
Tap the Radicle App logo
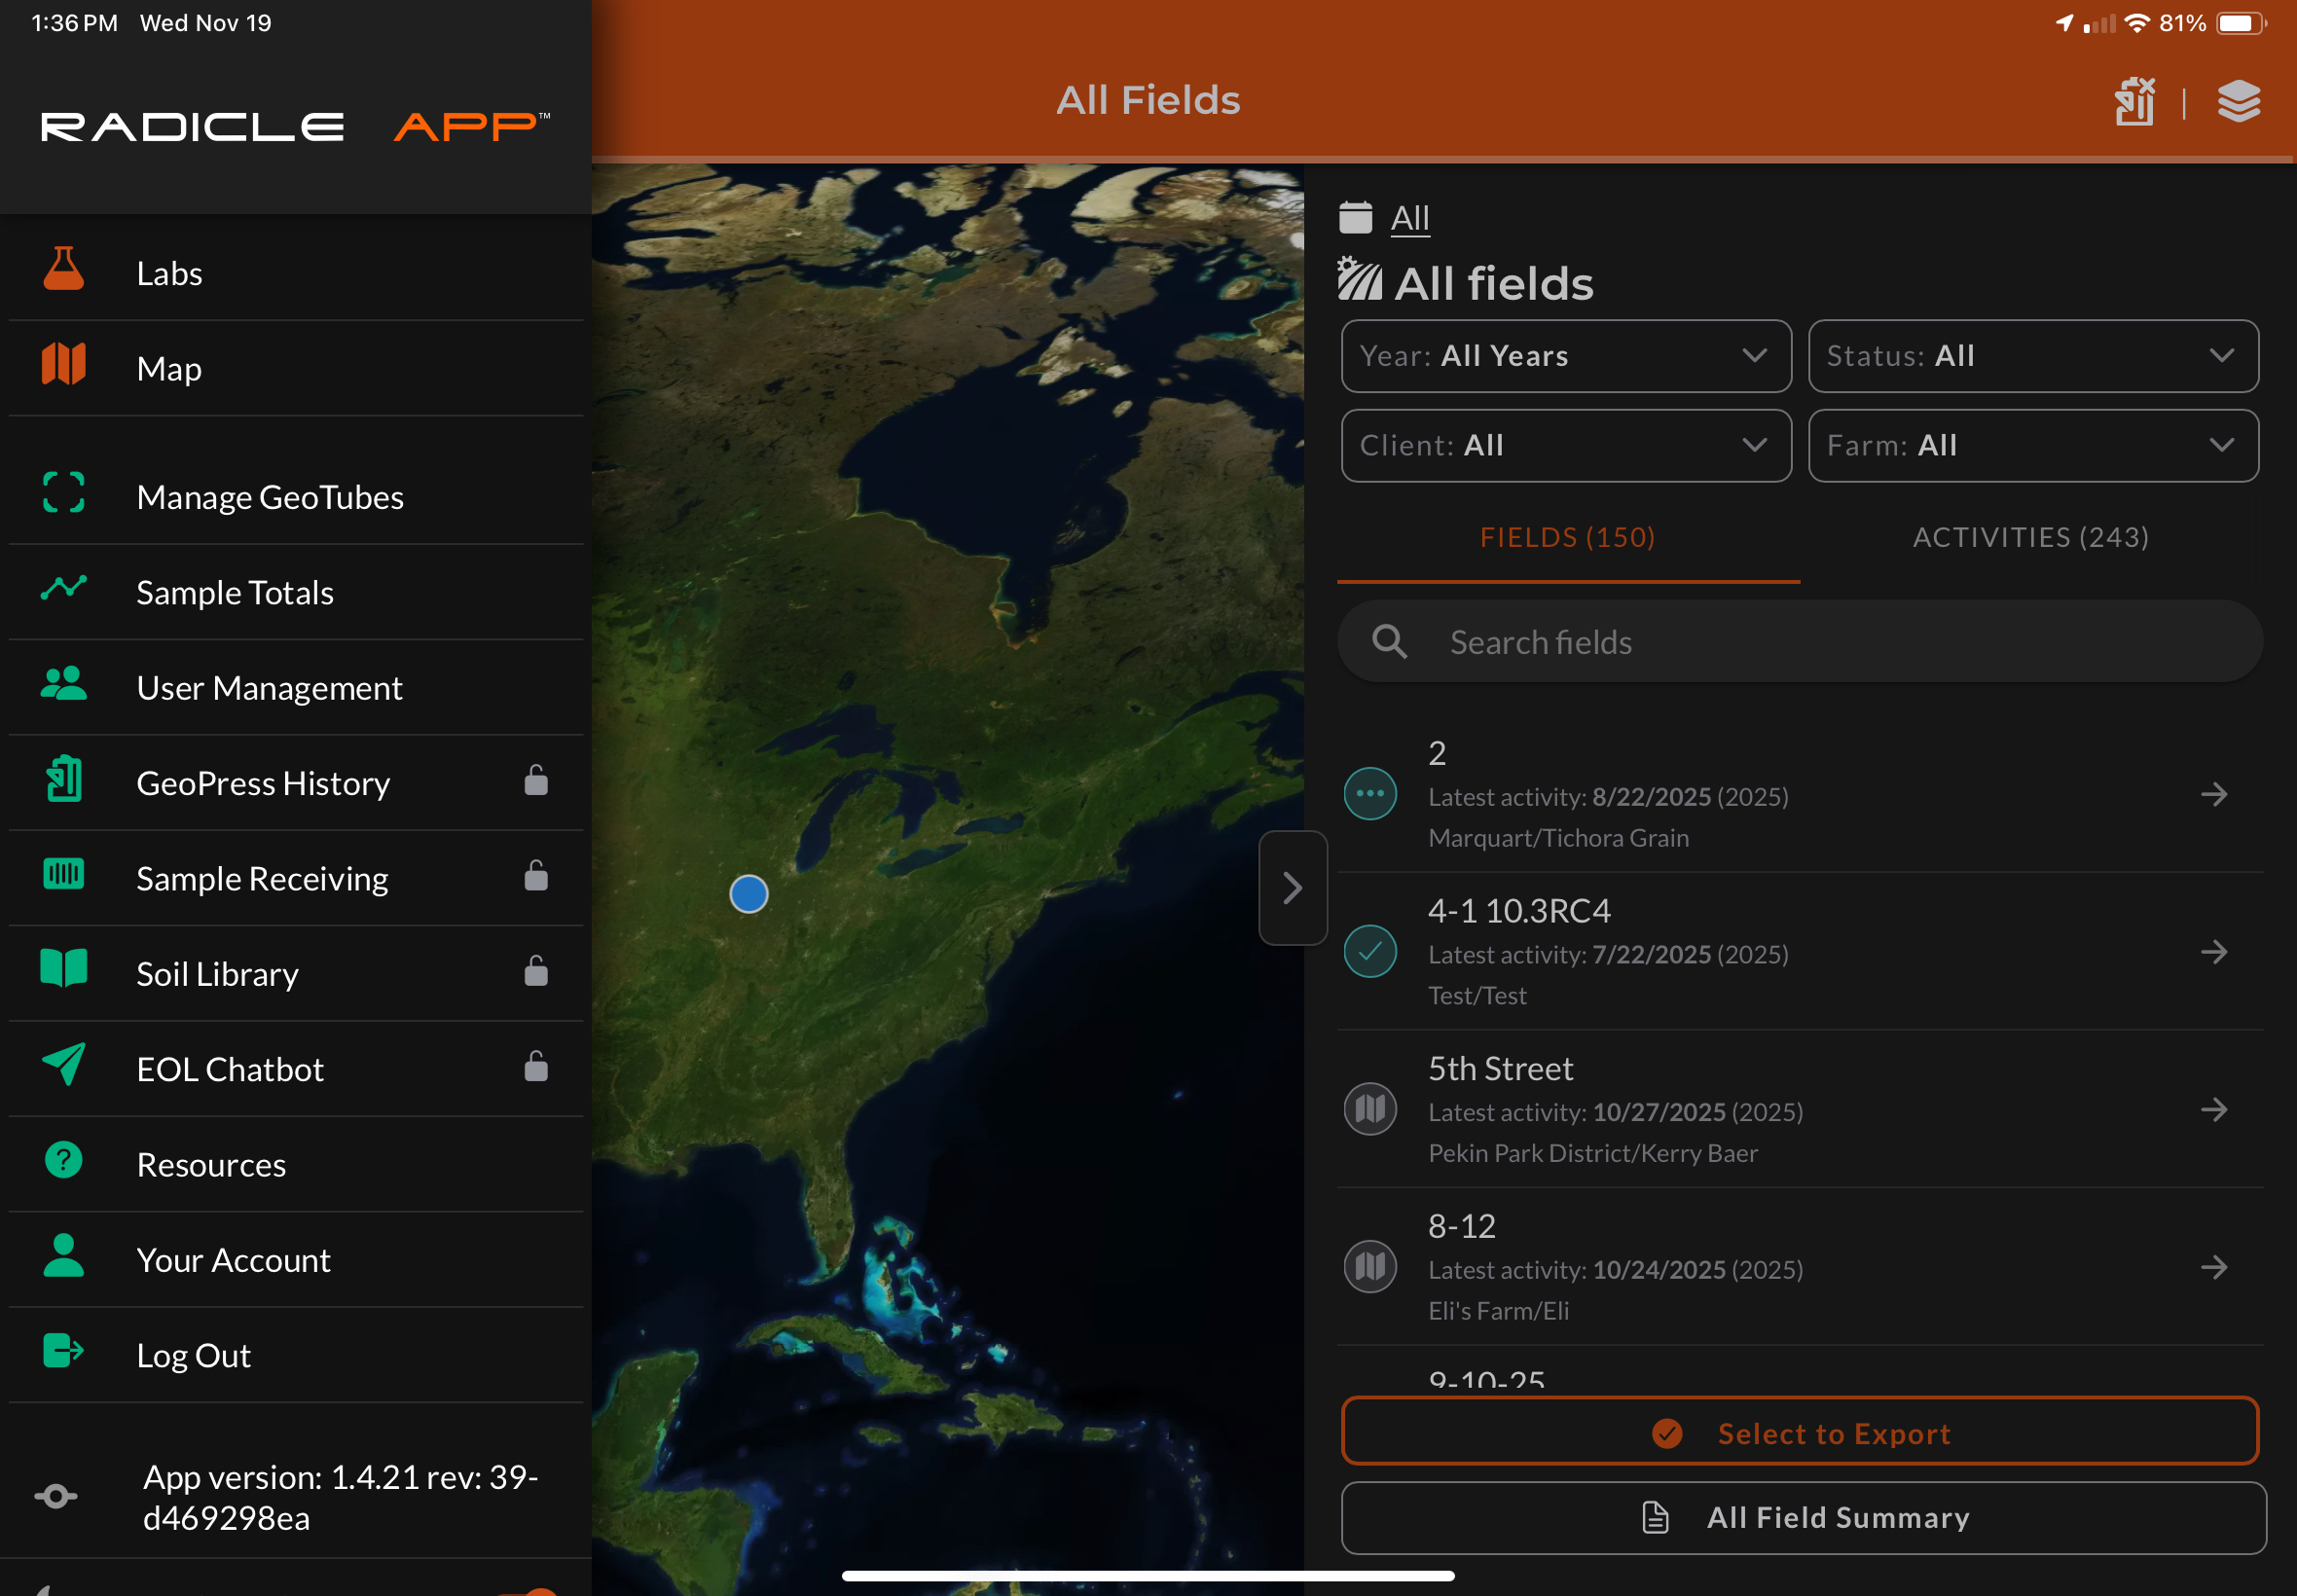coord(295,127)
